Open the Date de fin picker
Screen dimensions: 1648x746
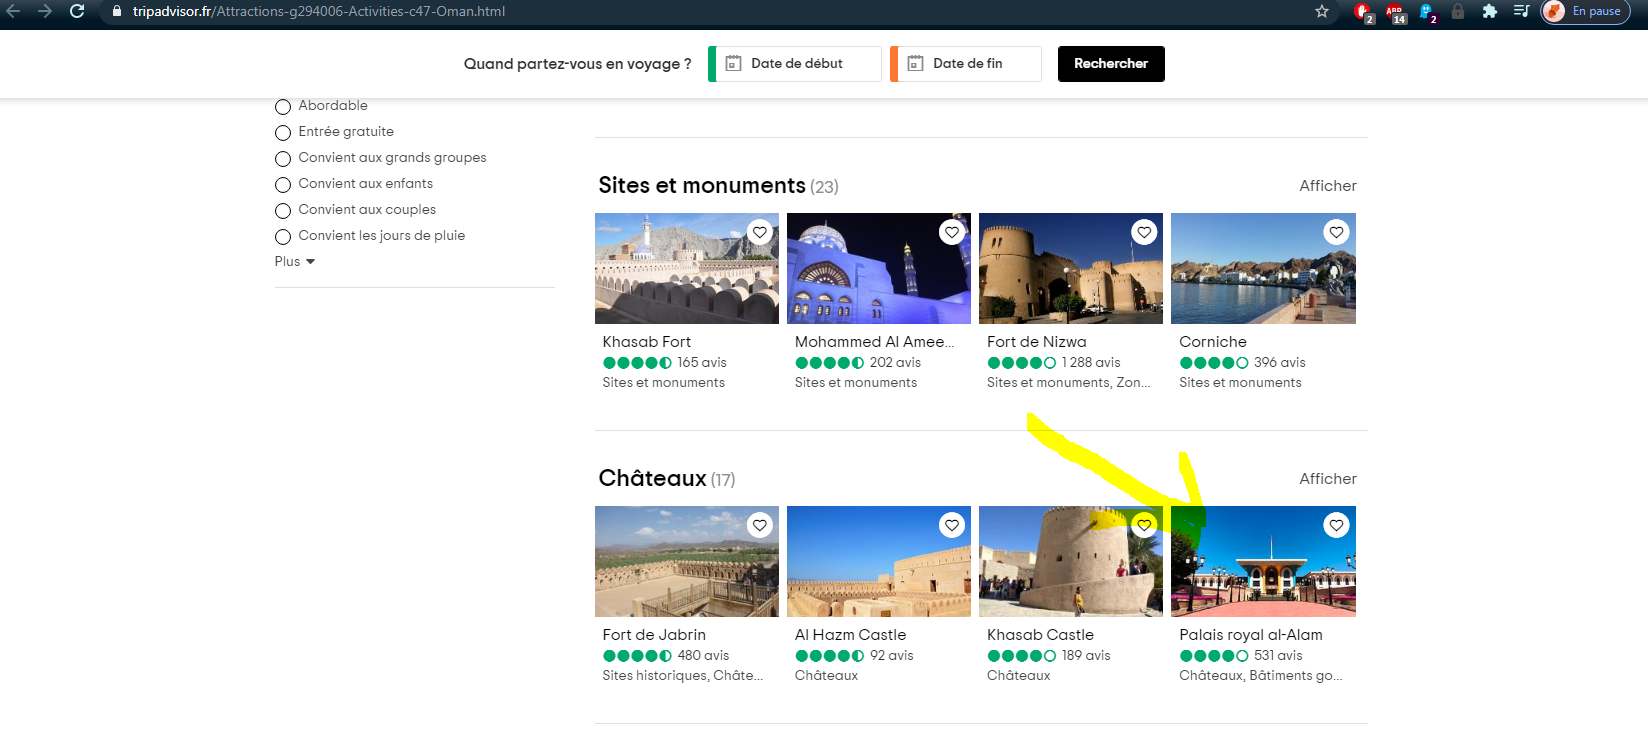(967, 64)
